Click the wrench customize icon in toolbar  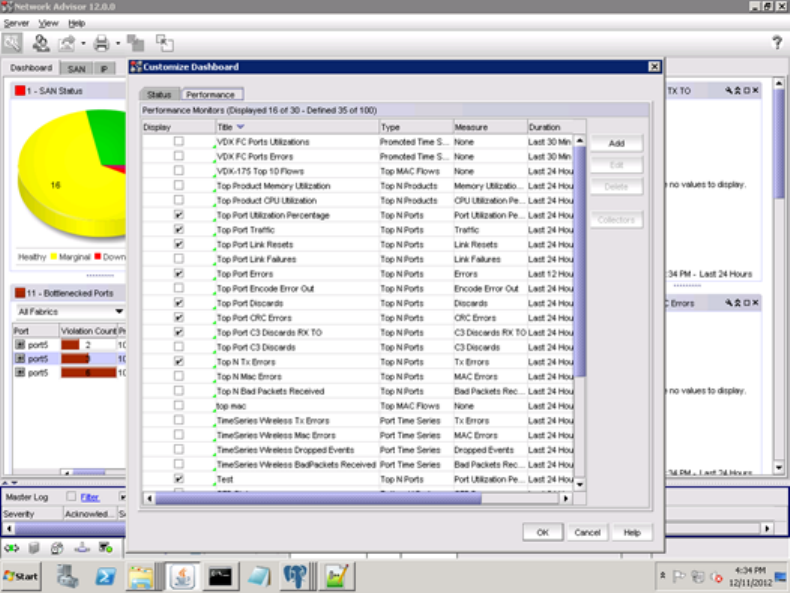coord(12,43)
